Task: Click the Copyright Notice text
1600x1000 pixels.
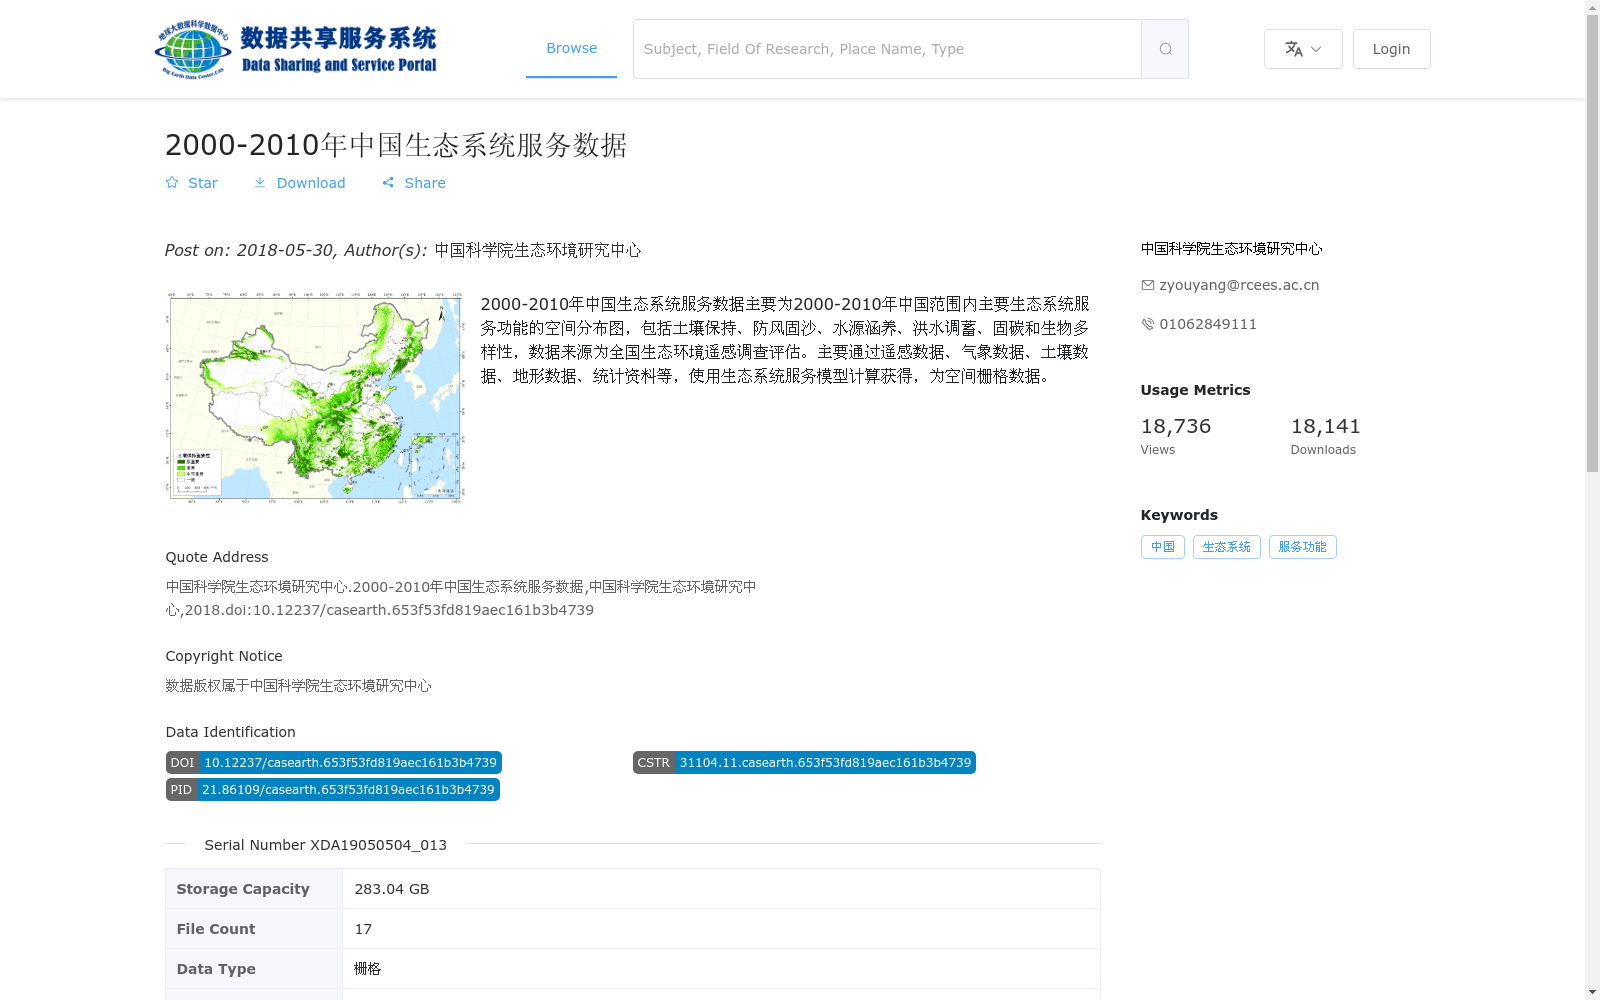Action: point(299,686)
